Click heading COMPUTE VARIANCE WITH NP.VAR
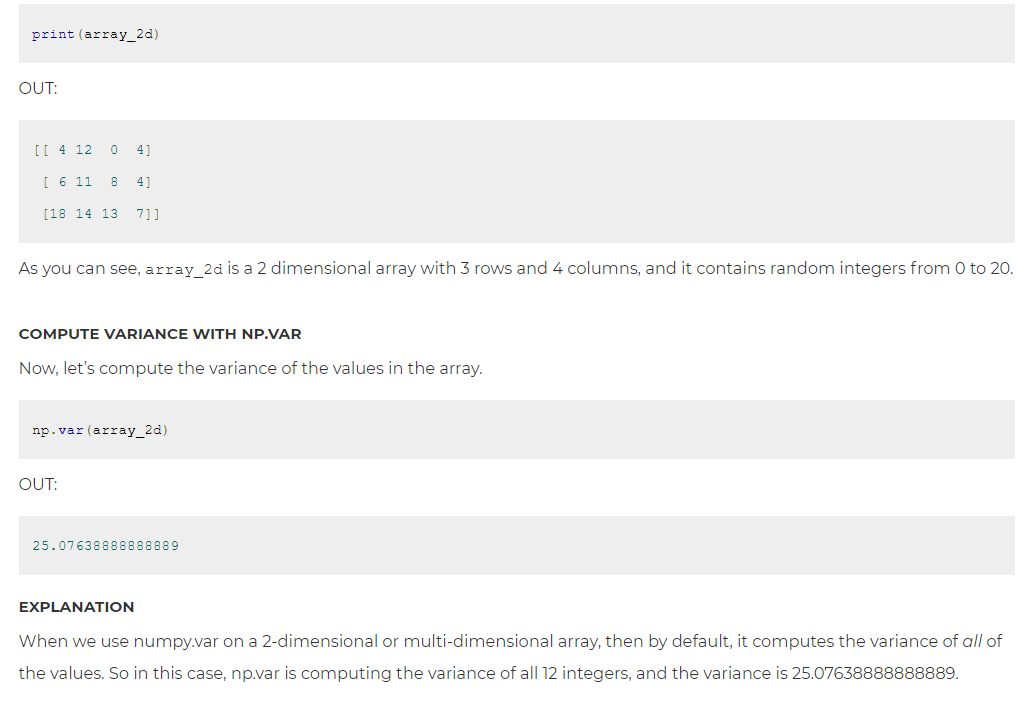This screenshot has height=704, width=1021. [x=160, y=334]
